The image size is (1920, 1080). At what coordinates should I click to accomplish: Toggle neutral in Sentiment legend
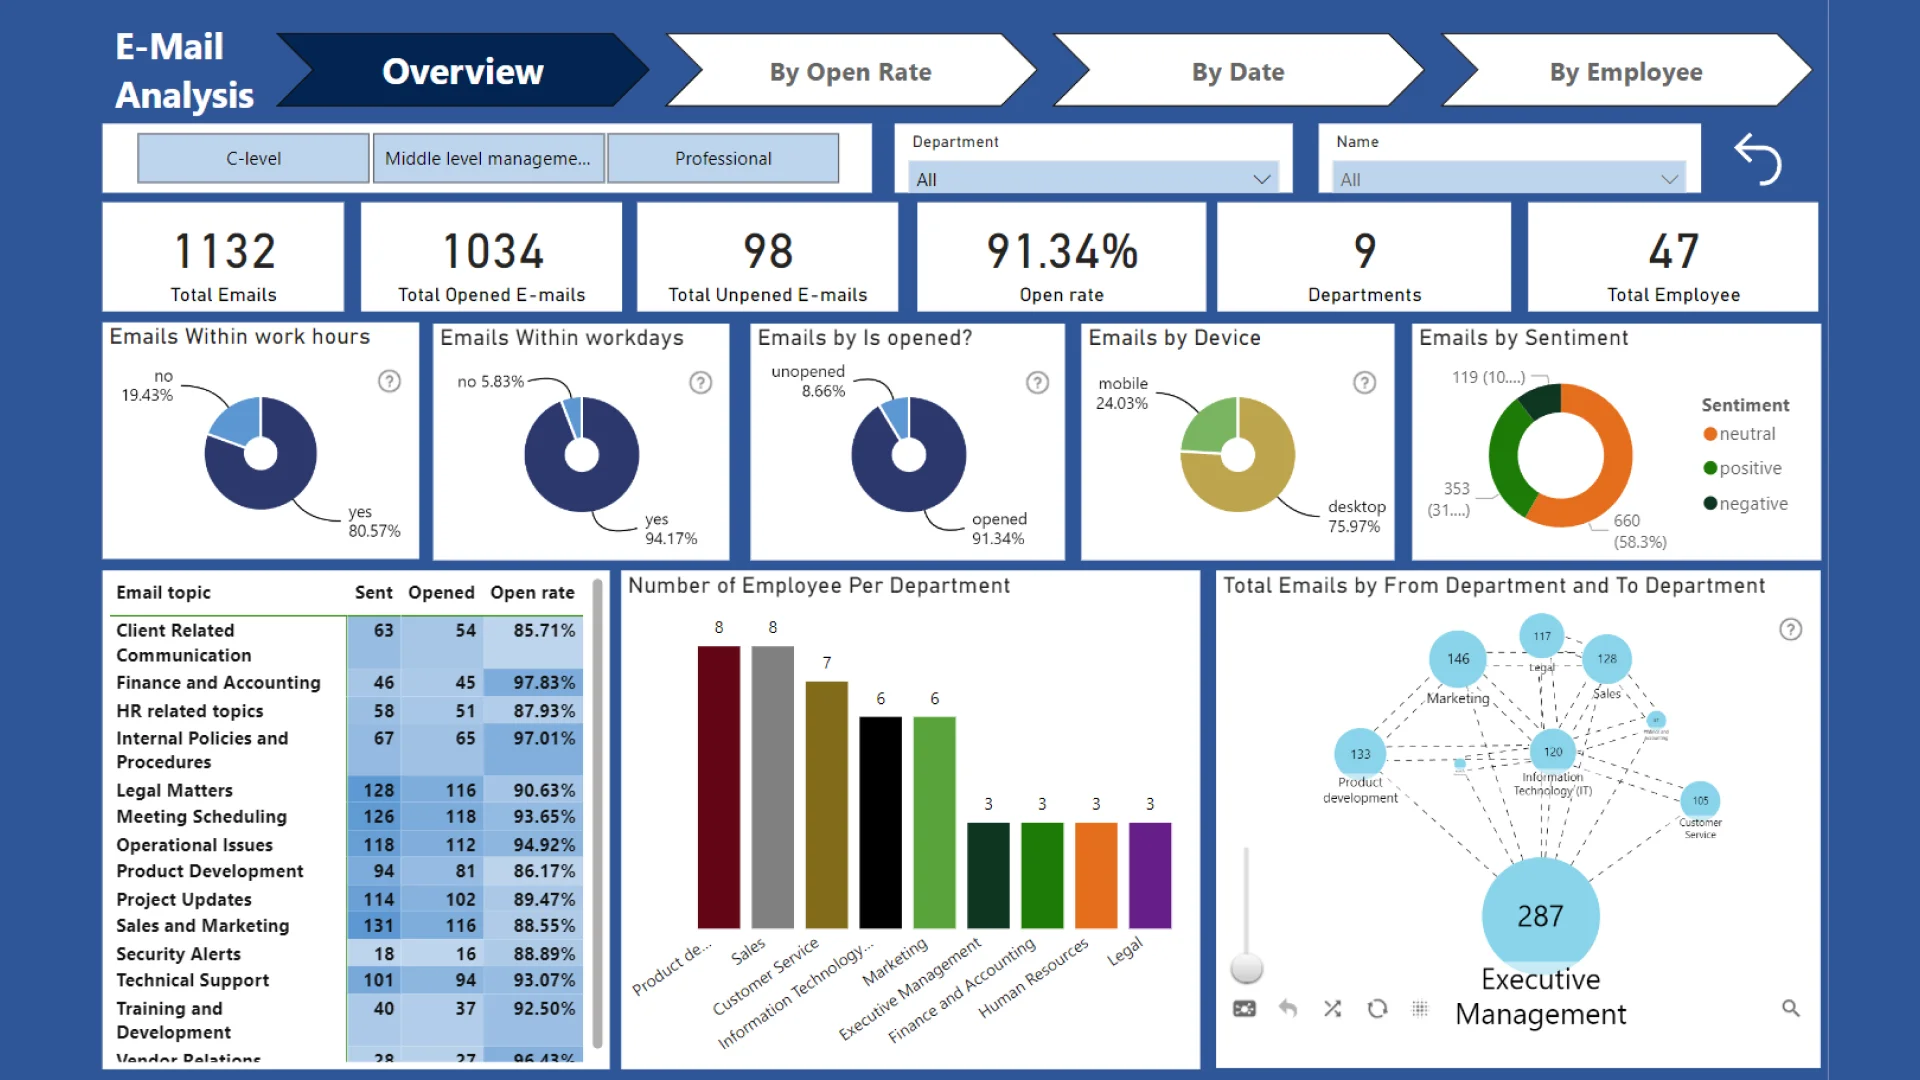[1739, 434]
